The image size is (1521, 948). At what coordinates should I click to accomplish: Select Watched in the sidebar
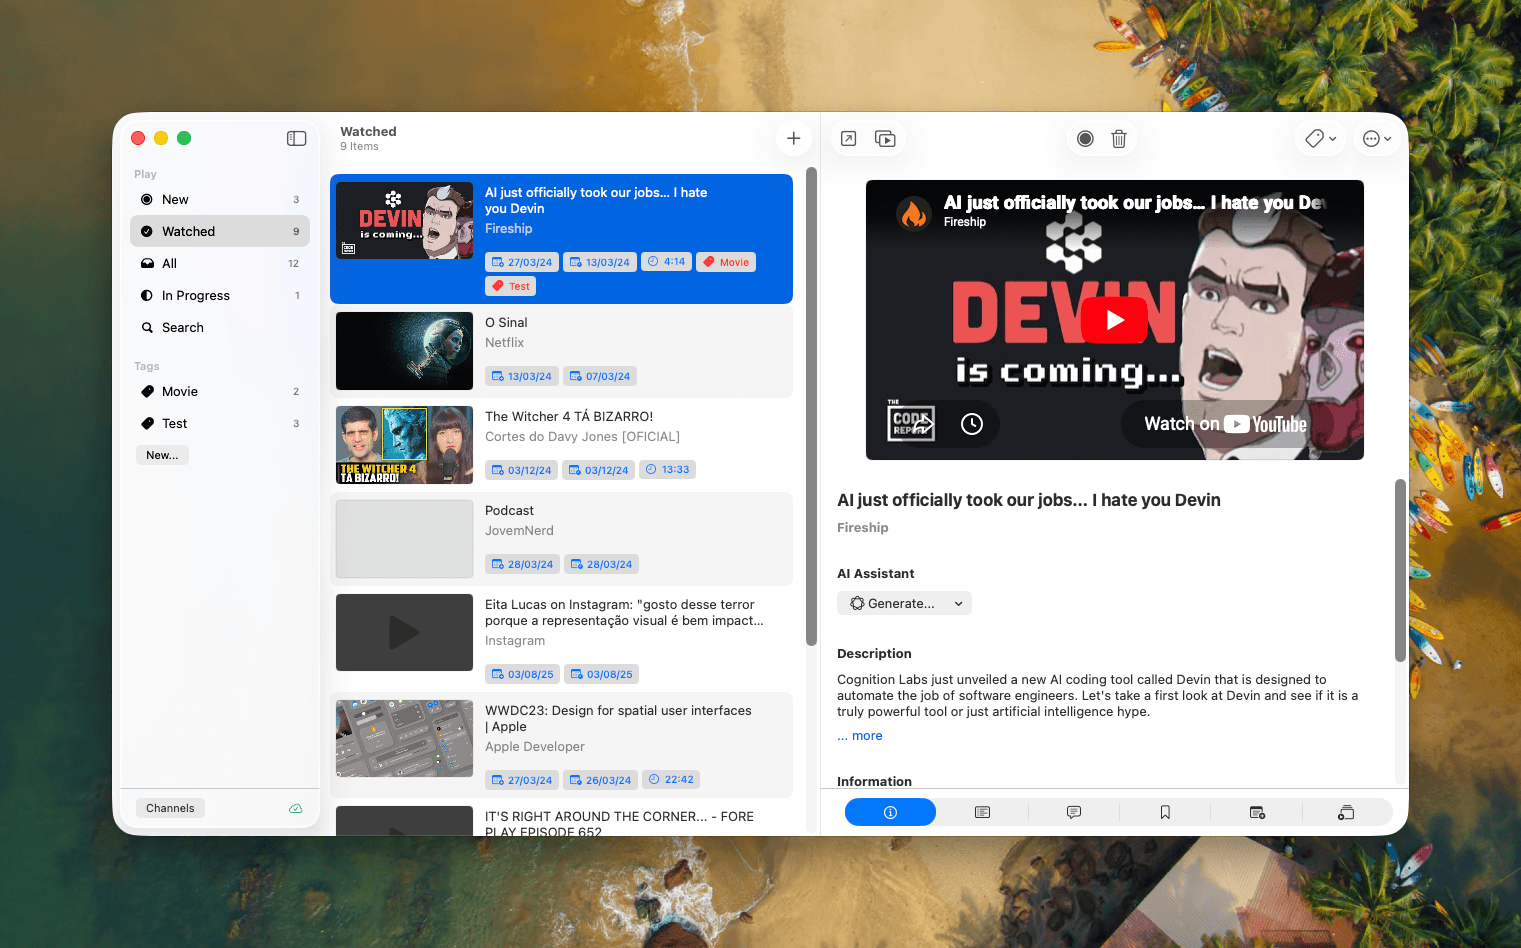pos(220,231)
